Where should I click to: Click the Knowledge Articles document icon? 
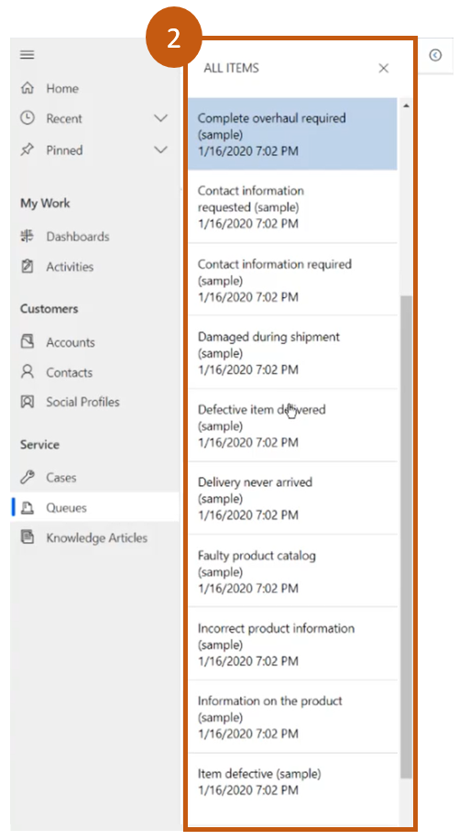pyautogui.click(x=27, y=537)
